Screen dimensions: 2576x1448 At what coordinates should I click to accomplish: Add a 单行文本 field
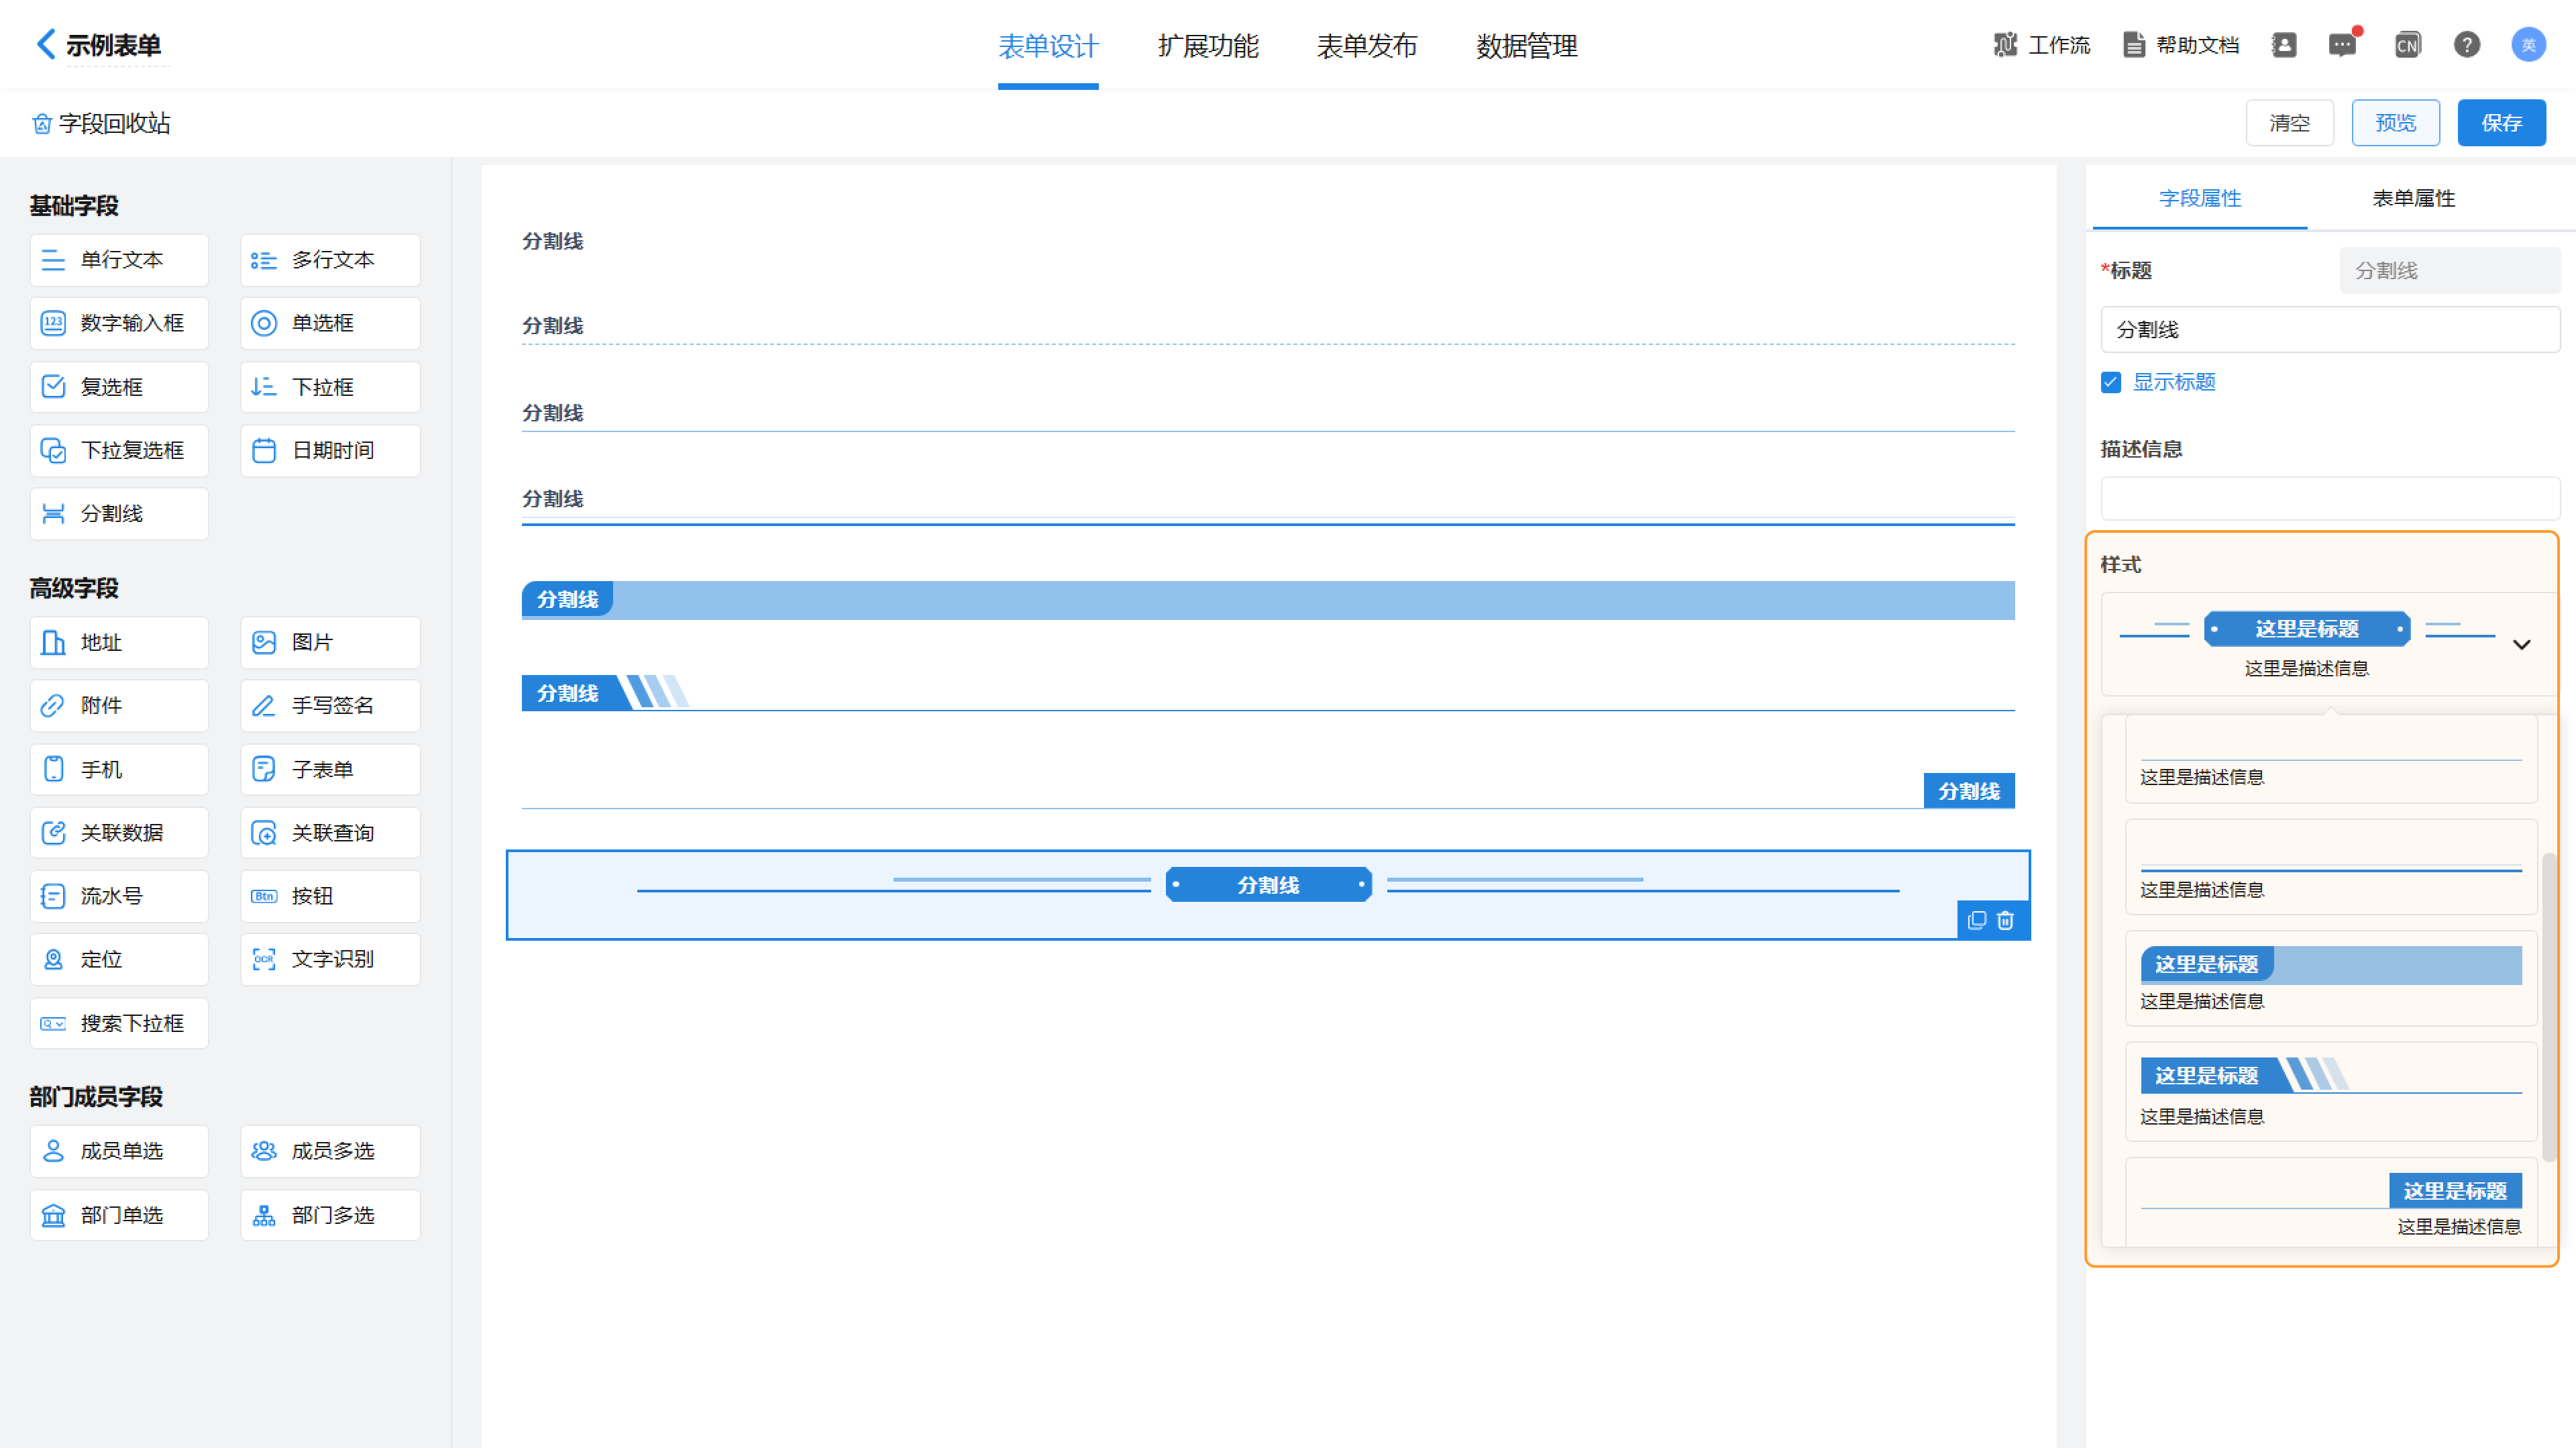119,260
